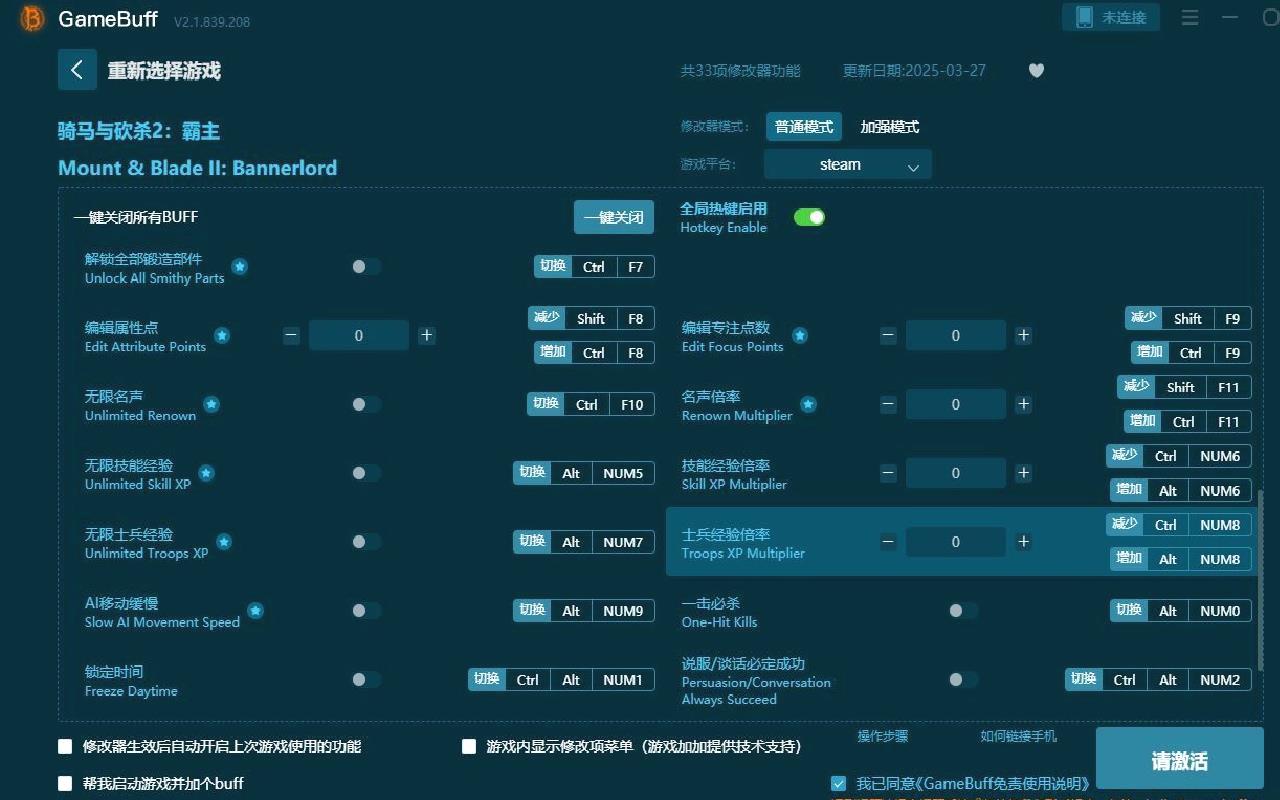Click Skill XP Multiplier value field

[956, 473]
